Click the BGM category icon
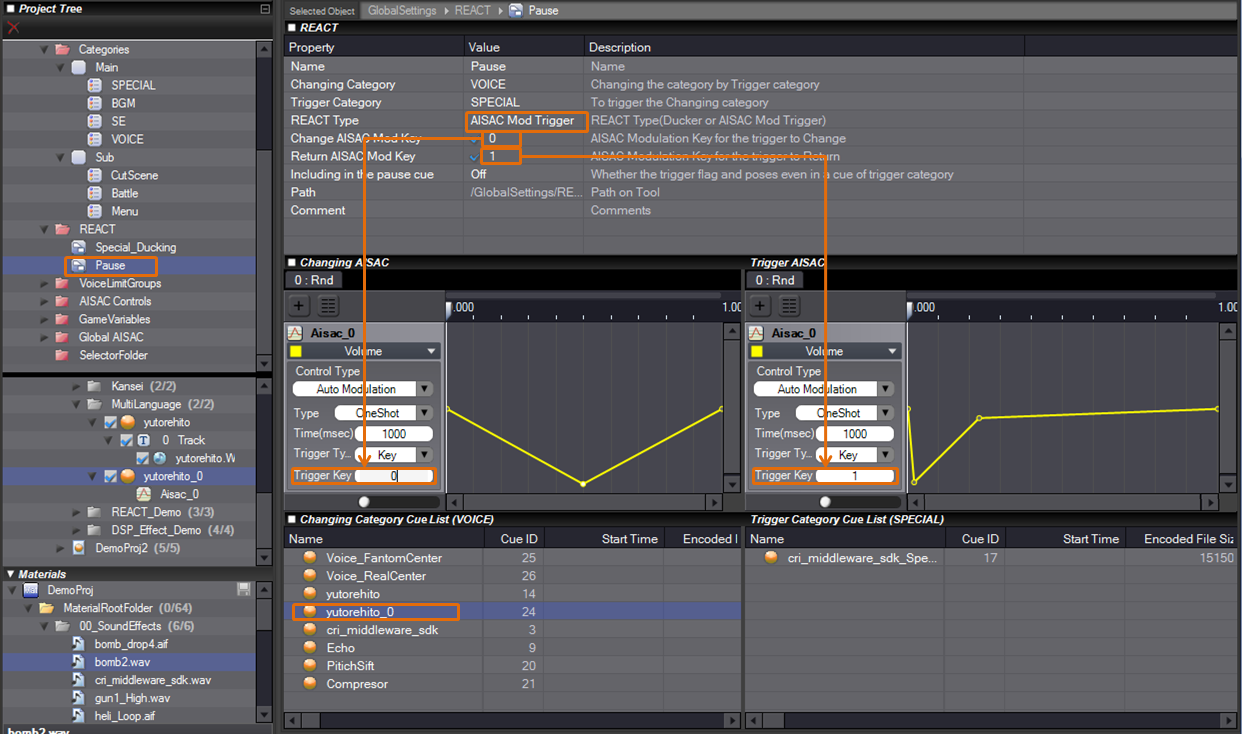1242x734 pixels. pyautogui.click(x=95, y=103)
